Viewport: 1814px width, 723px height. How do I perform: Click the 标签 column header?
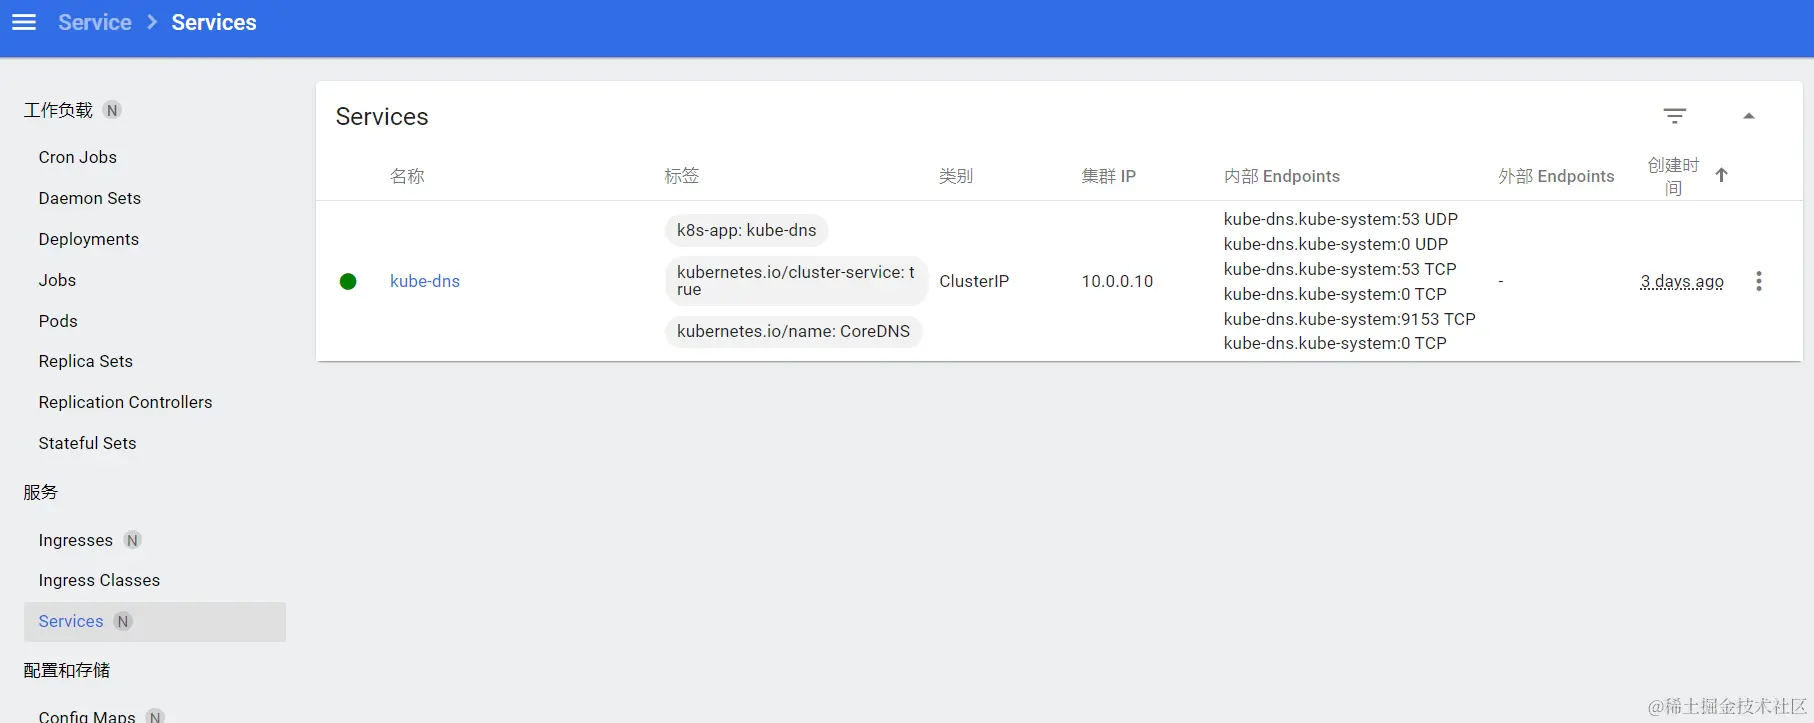[682, 176]
